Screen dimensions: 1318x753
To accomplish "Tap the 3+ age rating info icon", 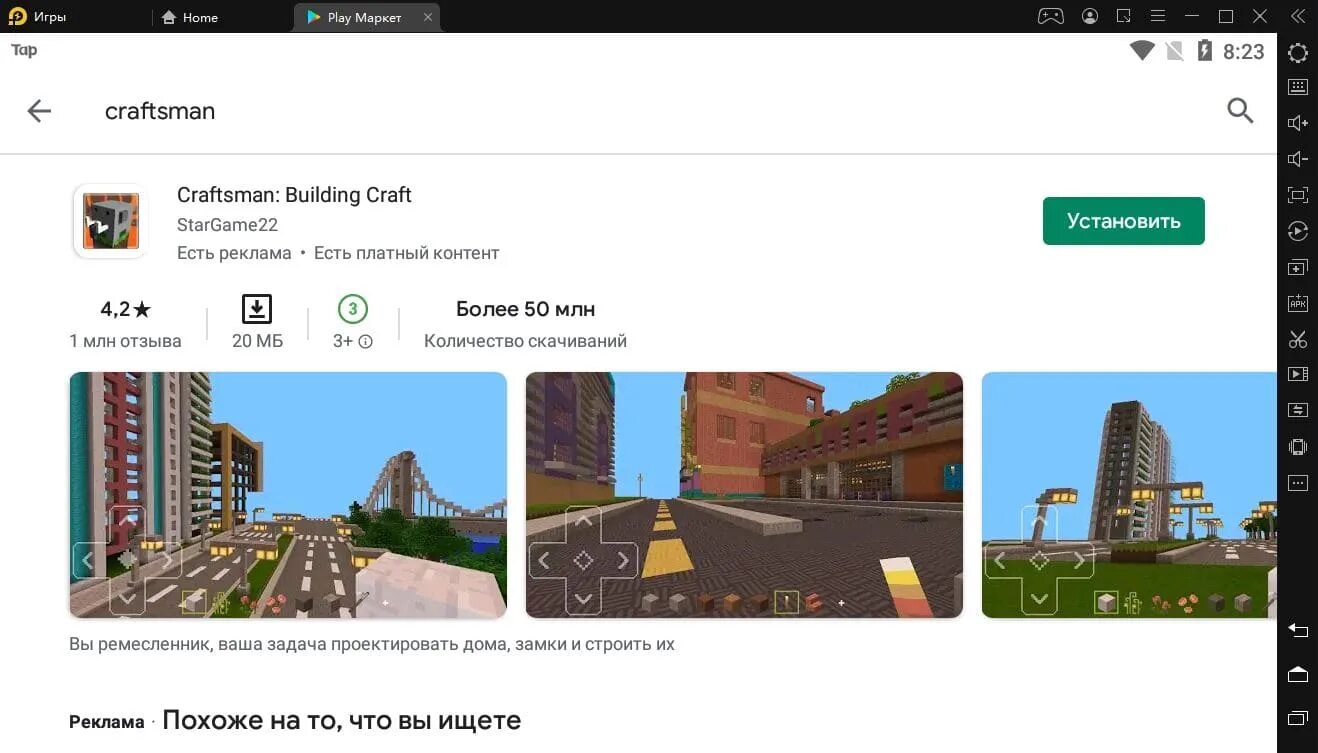I will coord(366,341).
